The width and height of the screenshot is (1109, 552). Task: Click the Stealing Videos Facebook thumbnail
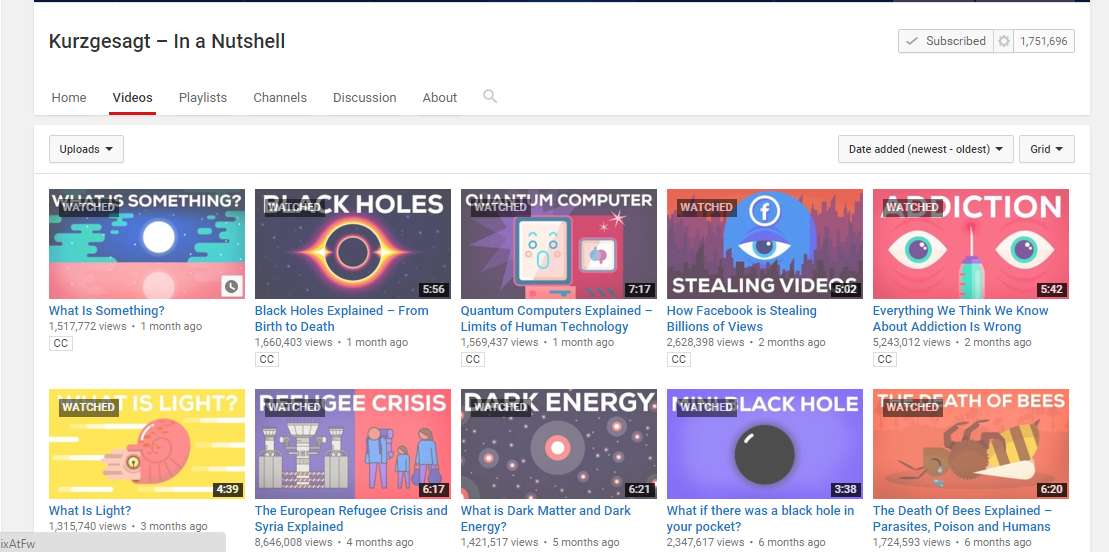pos(765,243)
